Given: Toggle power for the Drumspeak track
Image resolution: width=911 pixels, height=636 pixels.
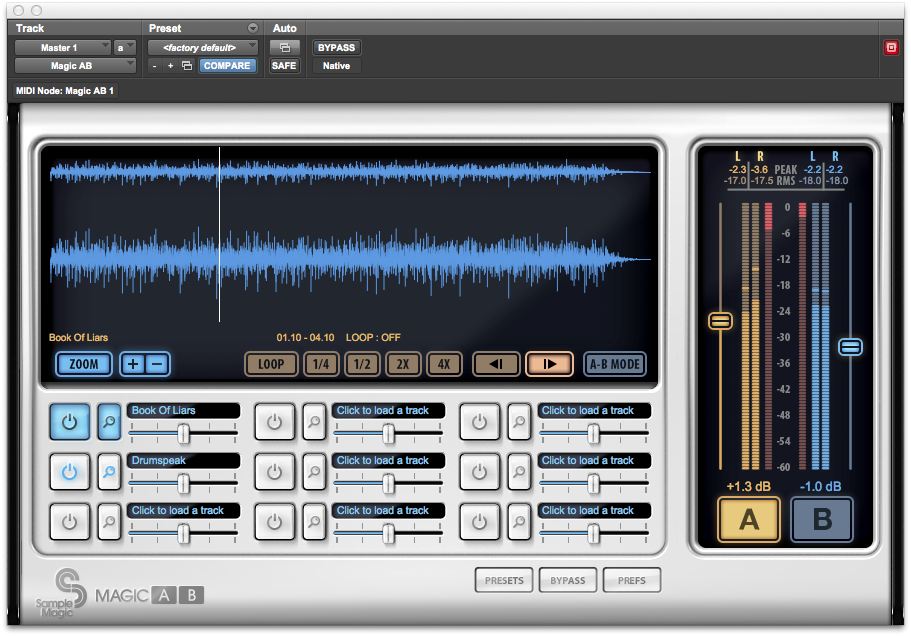Looking at the screenshot, I should pyautogui.click(x=69, y=472).
